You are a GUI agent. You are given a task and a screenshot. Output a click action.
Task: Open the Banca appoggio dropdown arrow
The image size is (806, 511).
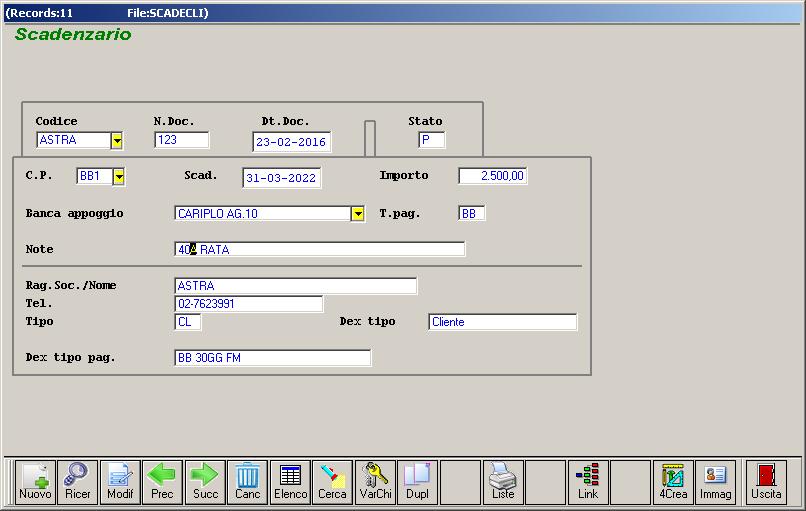click(x=358, y=213)
